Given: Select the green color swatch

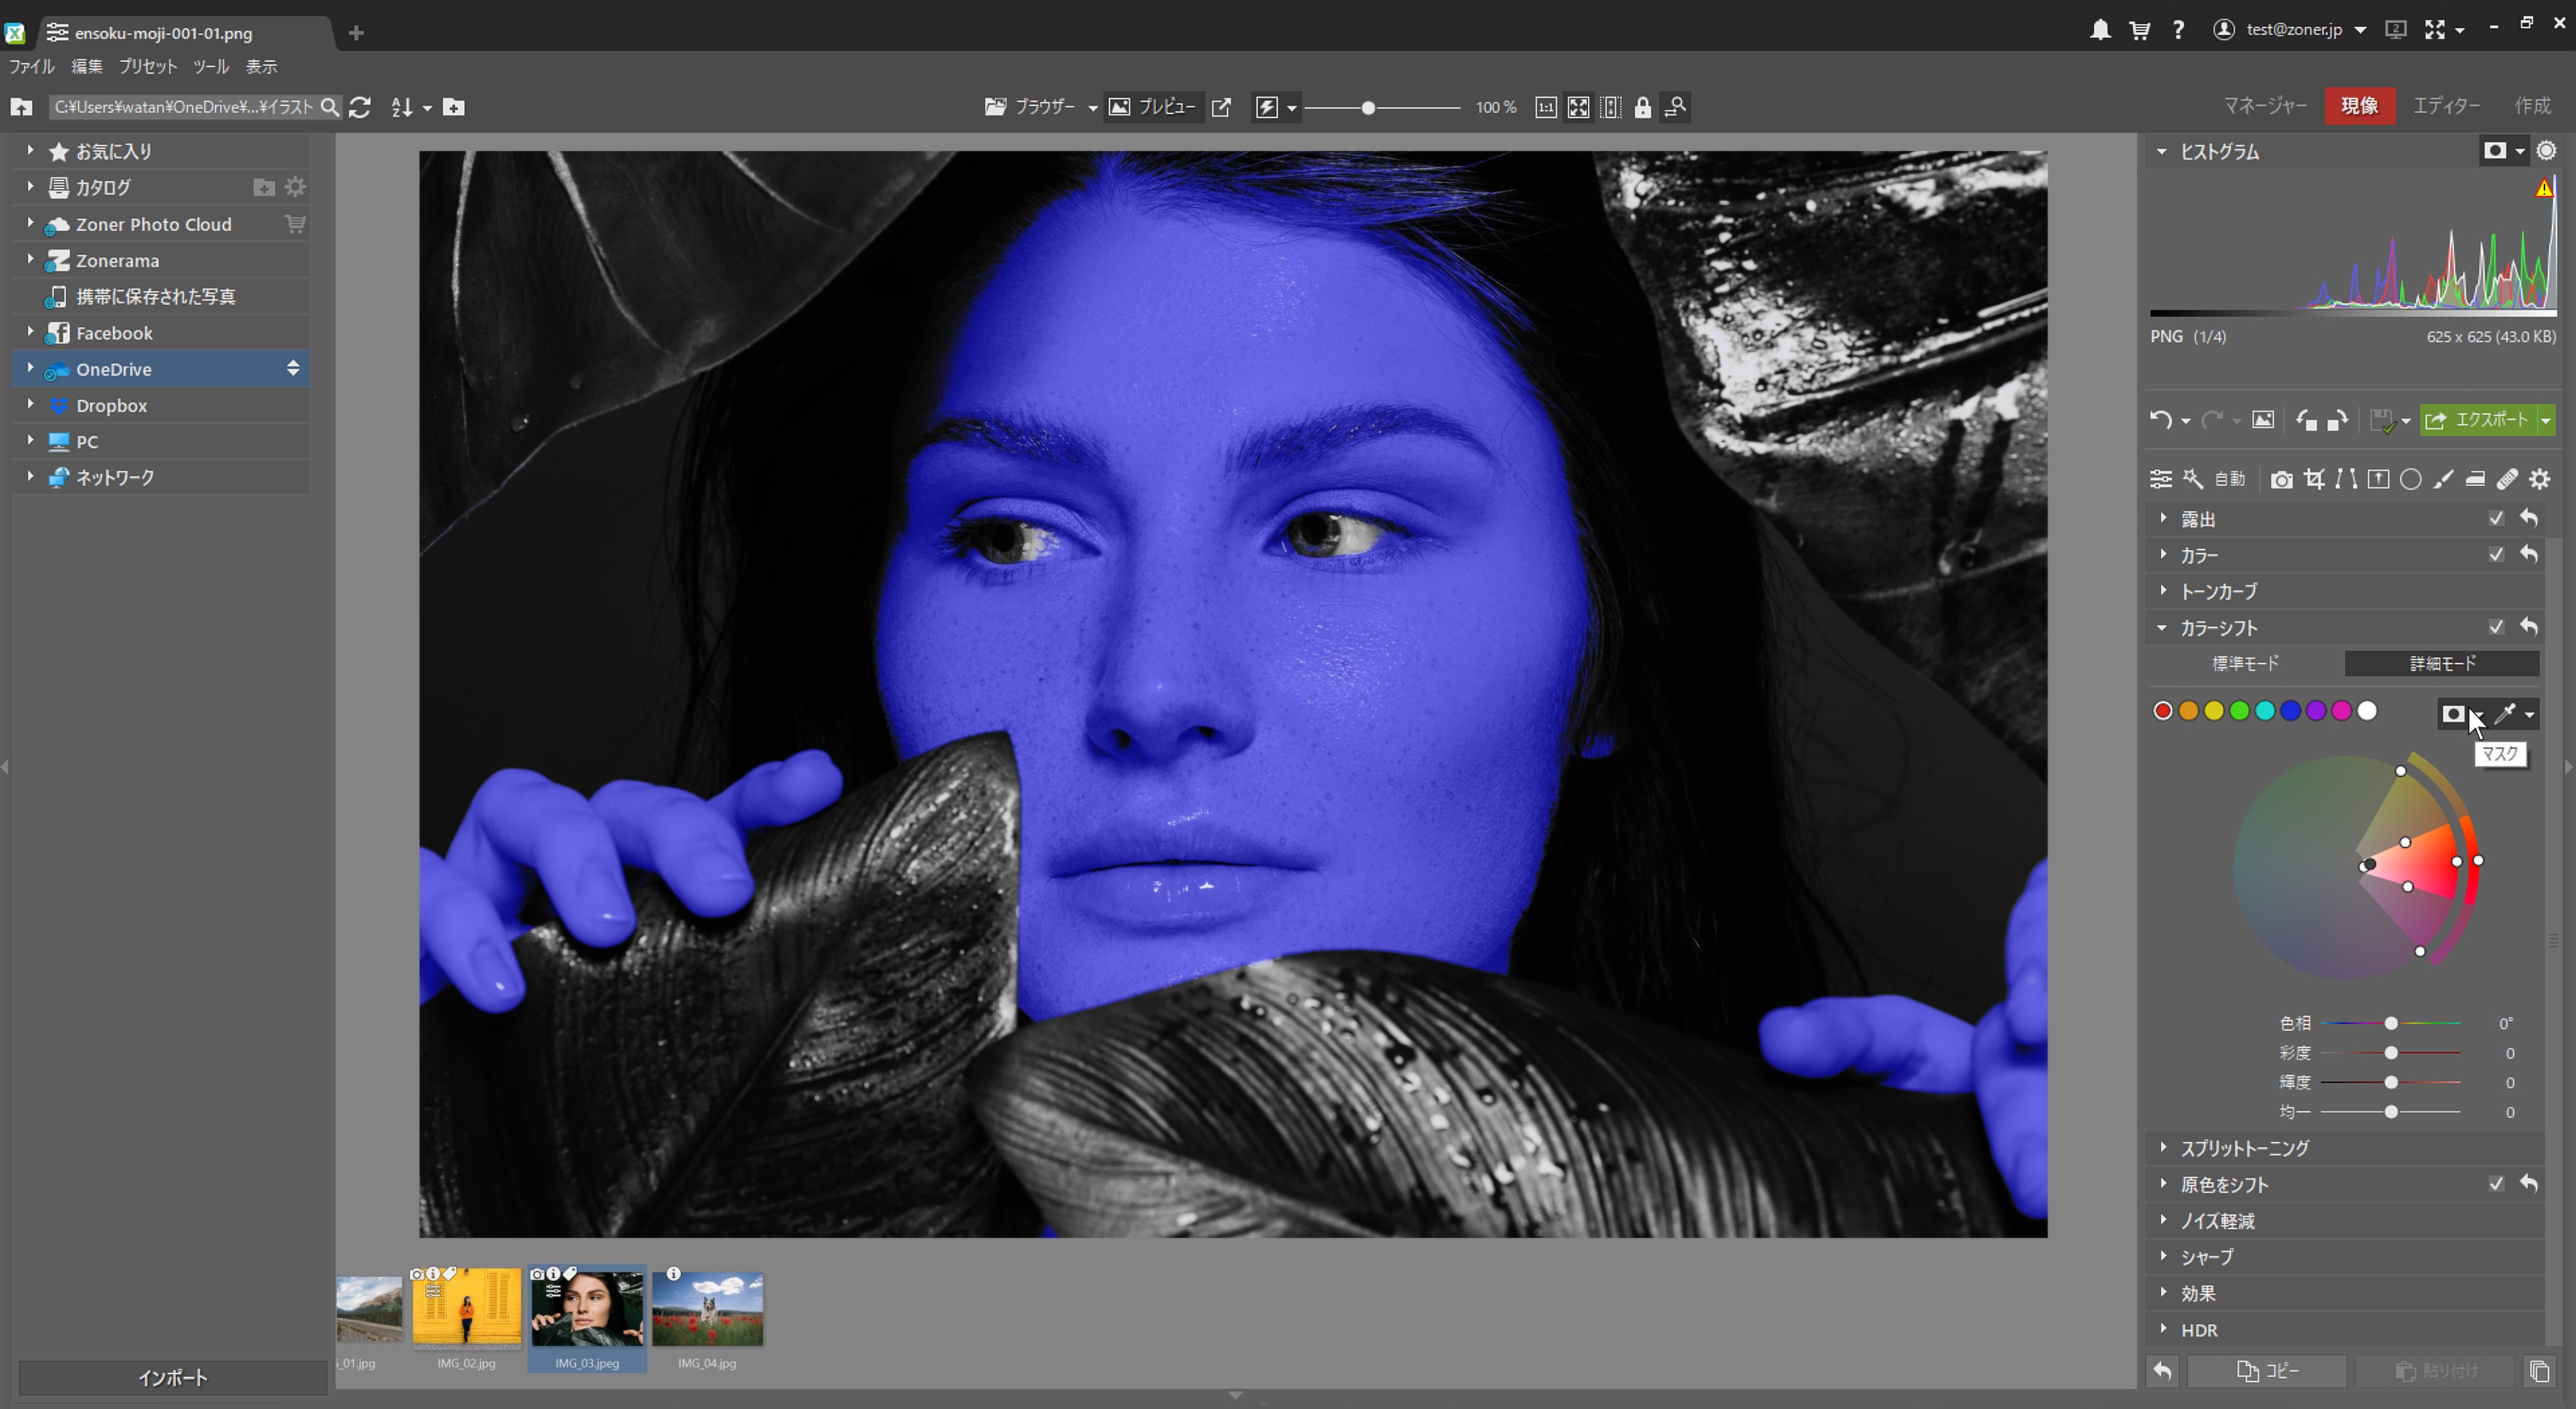Looking at the screenshot, I should (x=2239, y=711).
